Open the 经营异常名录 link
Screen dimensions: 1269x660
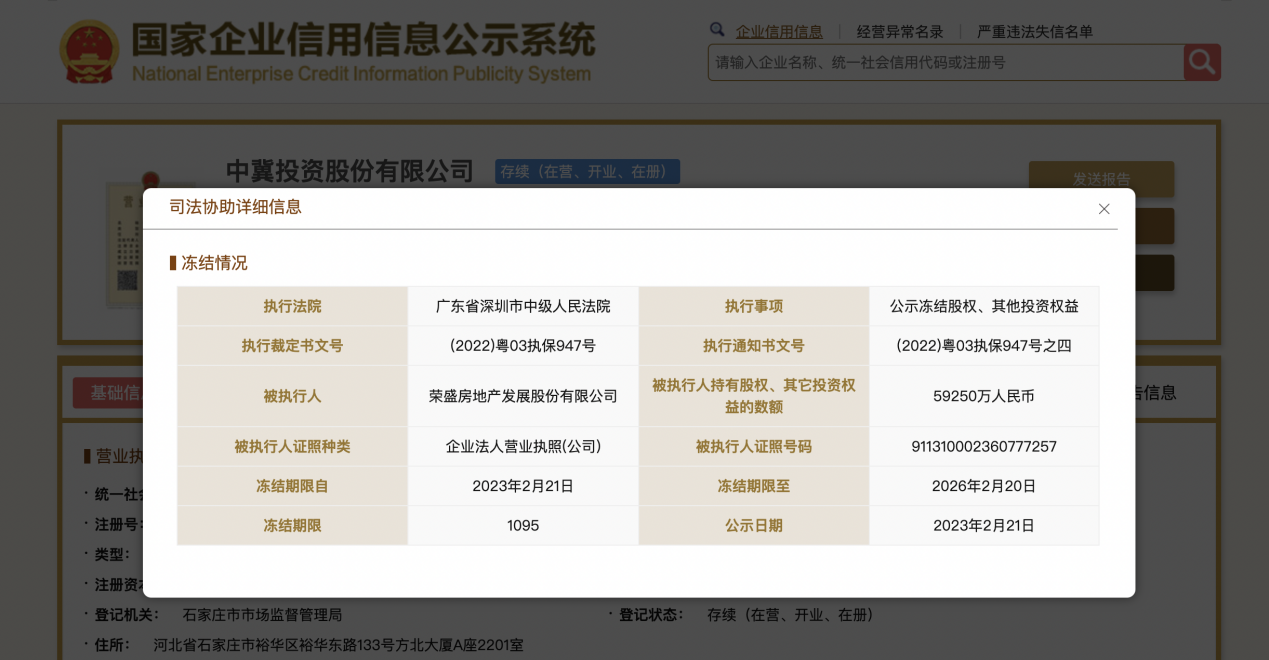[900, 32]
